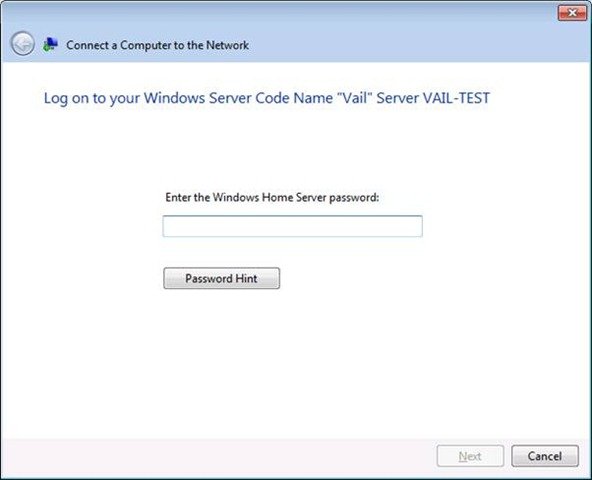Click the network computers wizard icon
The width and height of the screenshot is (592, 480).
(x=50, y=45)
